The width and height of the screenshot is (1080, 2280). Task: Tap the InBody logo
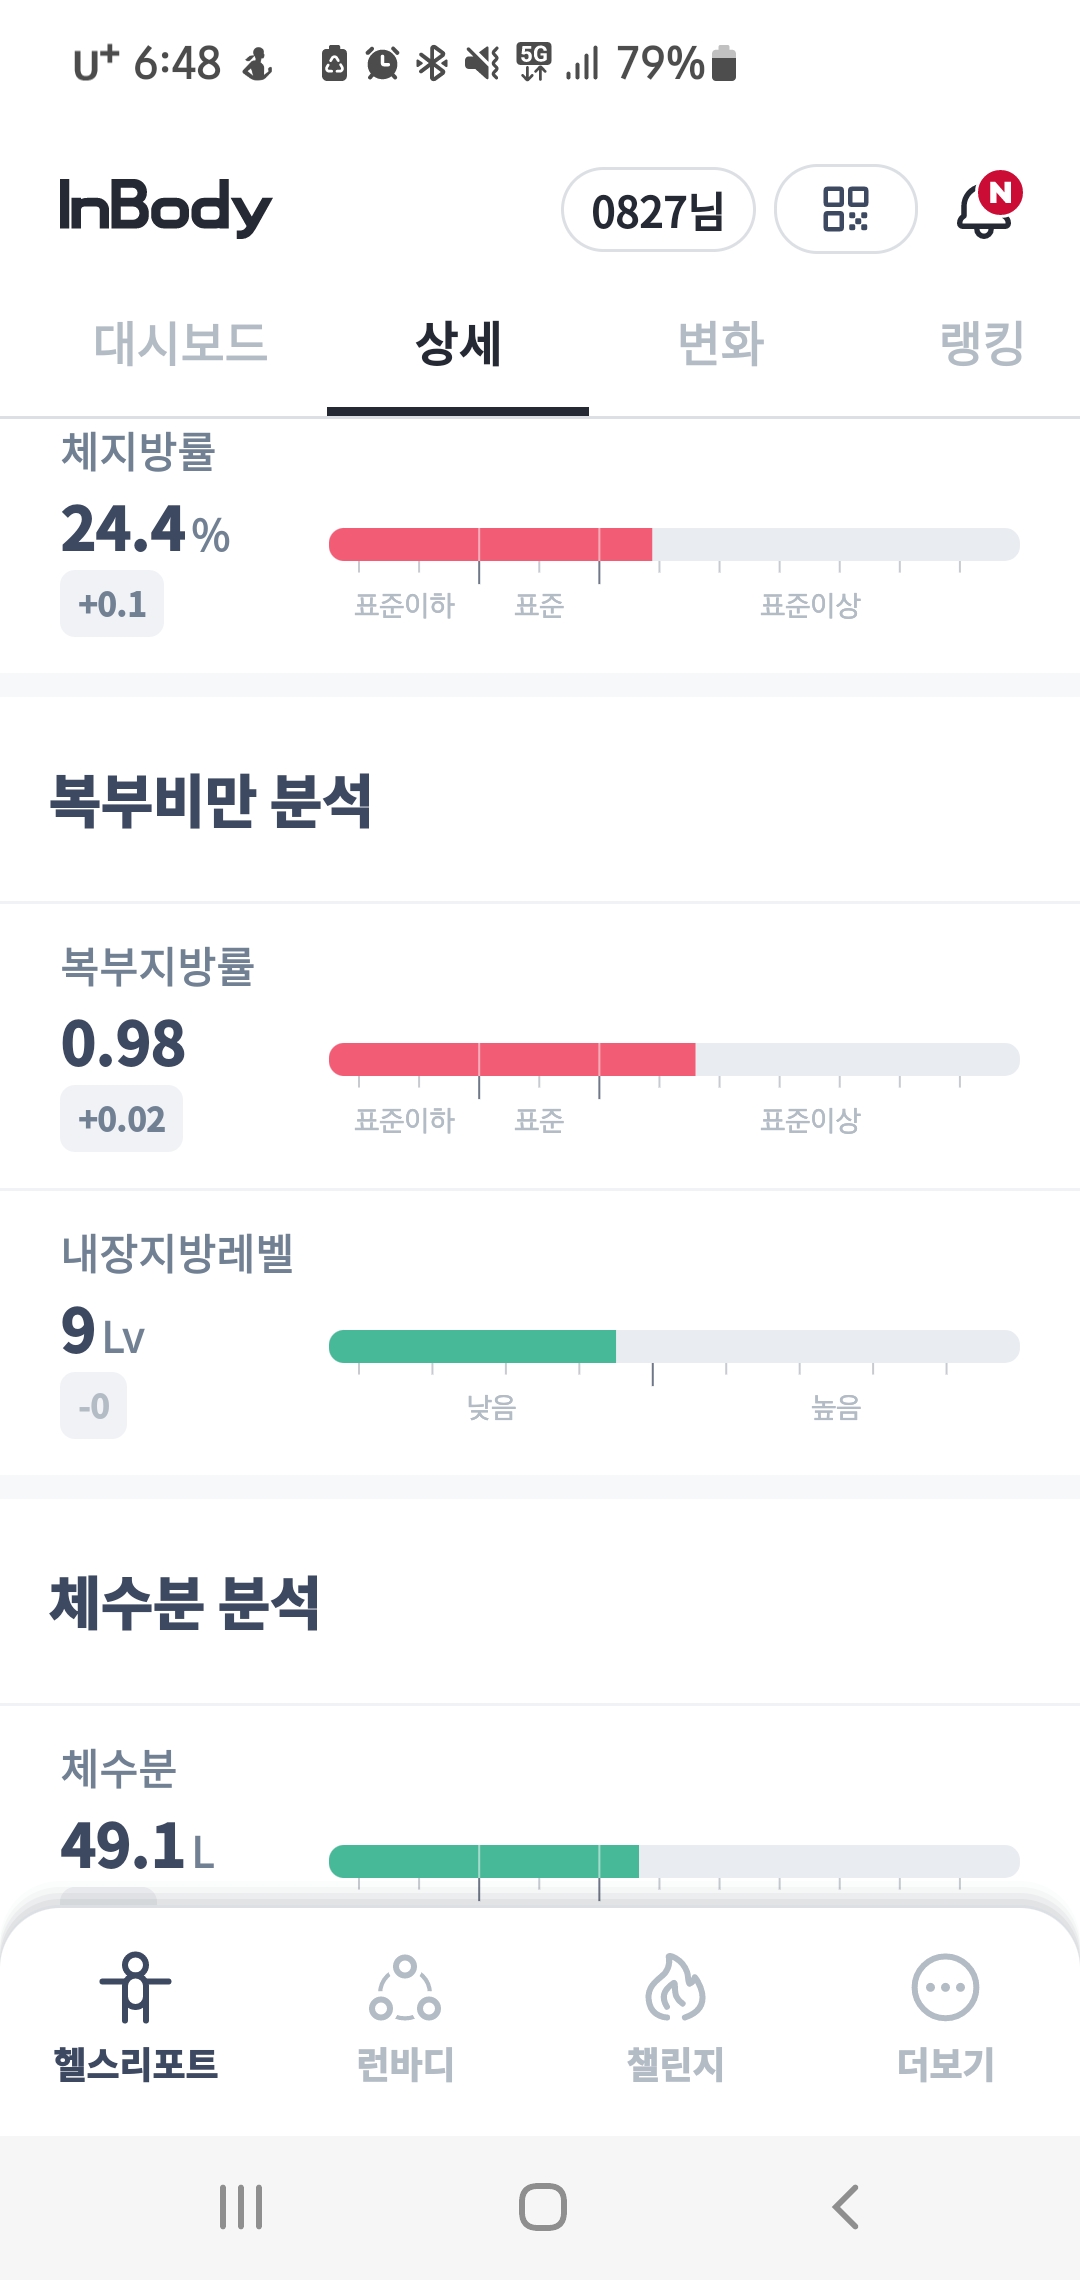(x=165, y=207)
